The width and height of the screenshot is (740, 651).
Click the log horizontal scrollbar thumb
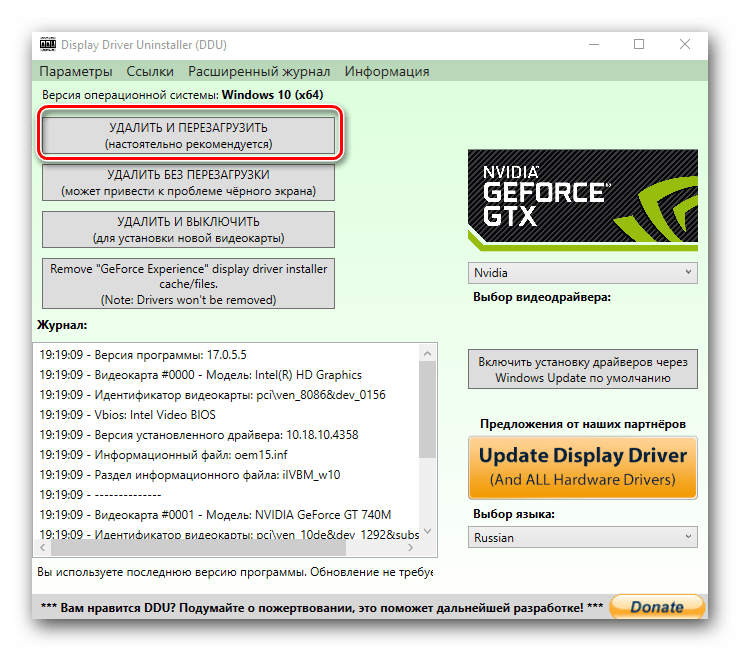coord(198,547)
